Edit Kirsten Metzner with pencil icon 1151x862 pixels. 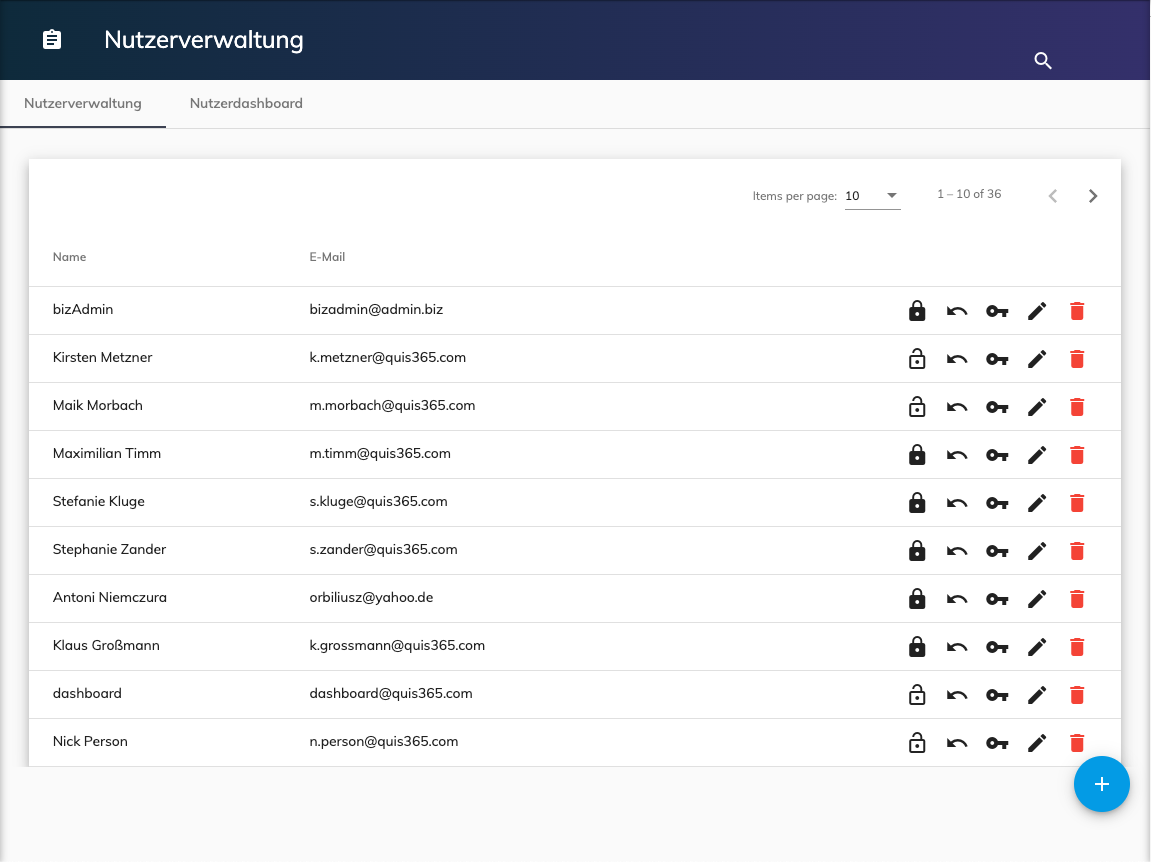coord(1037,359)
